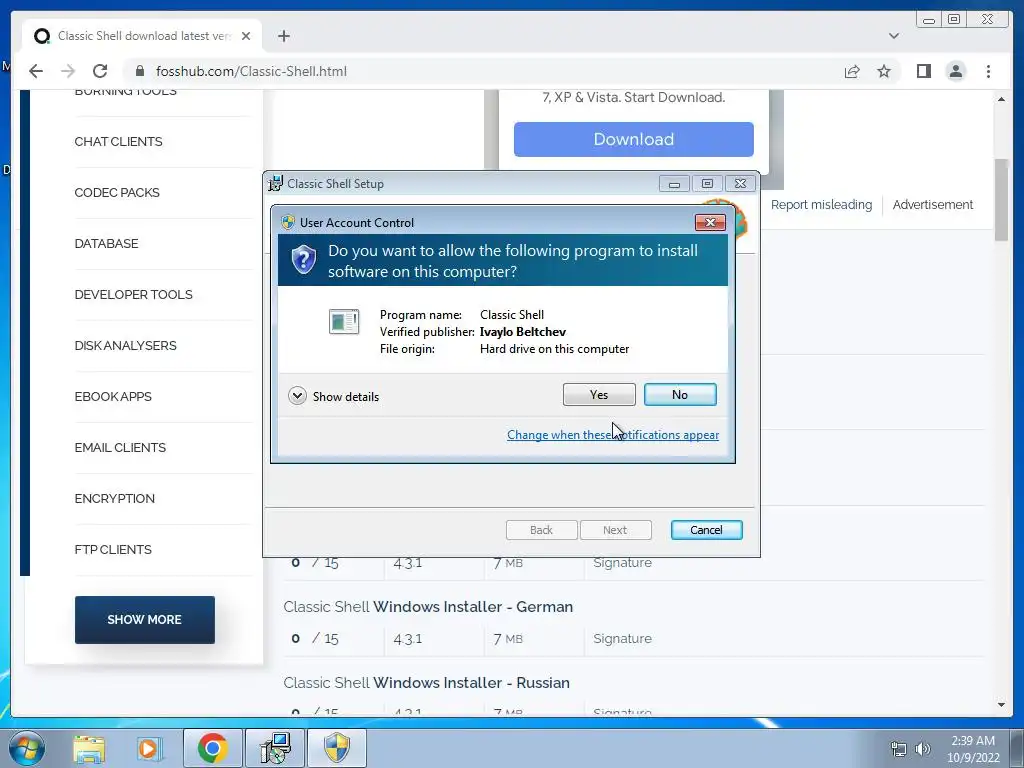This screenshot has height=768, width=1024.
Task: Open Windows Media Player from taskbar
Action: coord(149,749)
